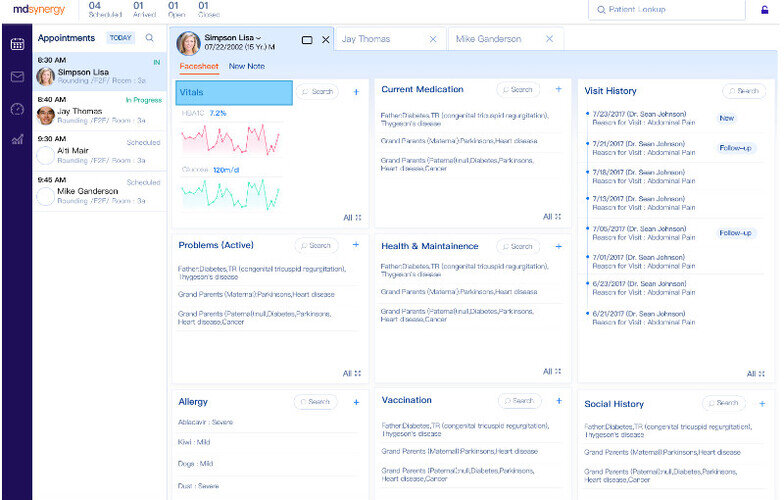Switch to the New Note tab
The width and height of the screenshot is (784, 500).
246,66
